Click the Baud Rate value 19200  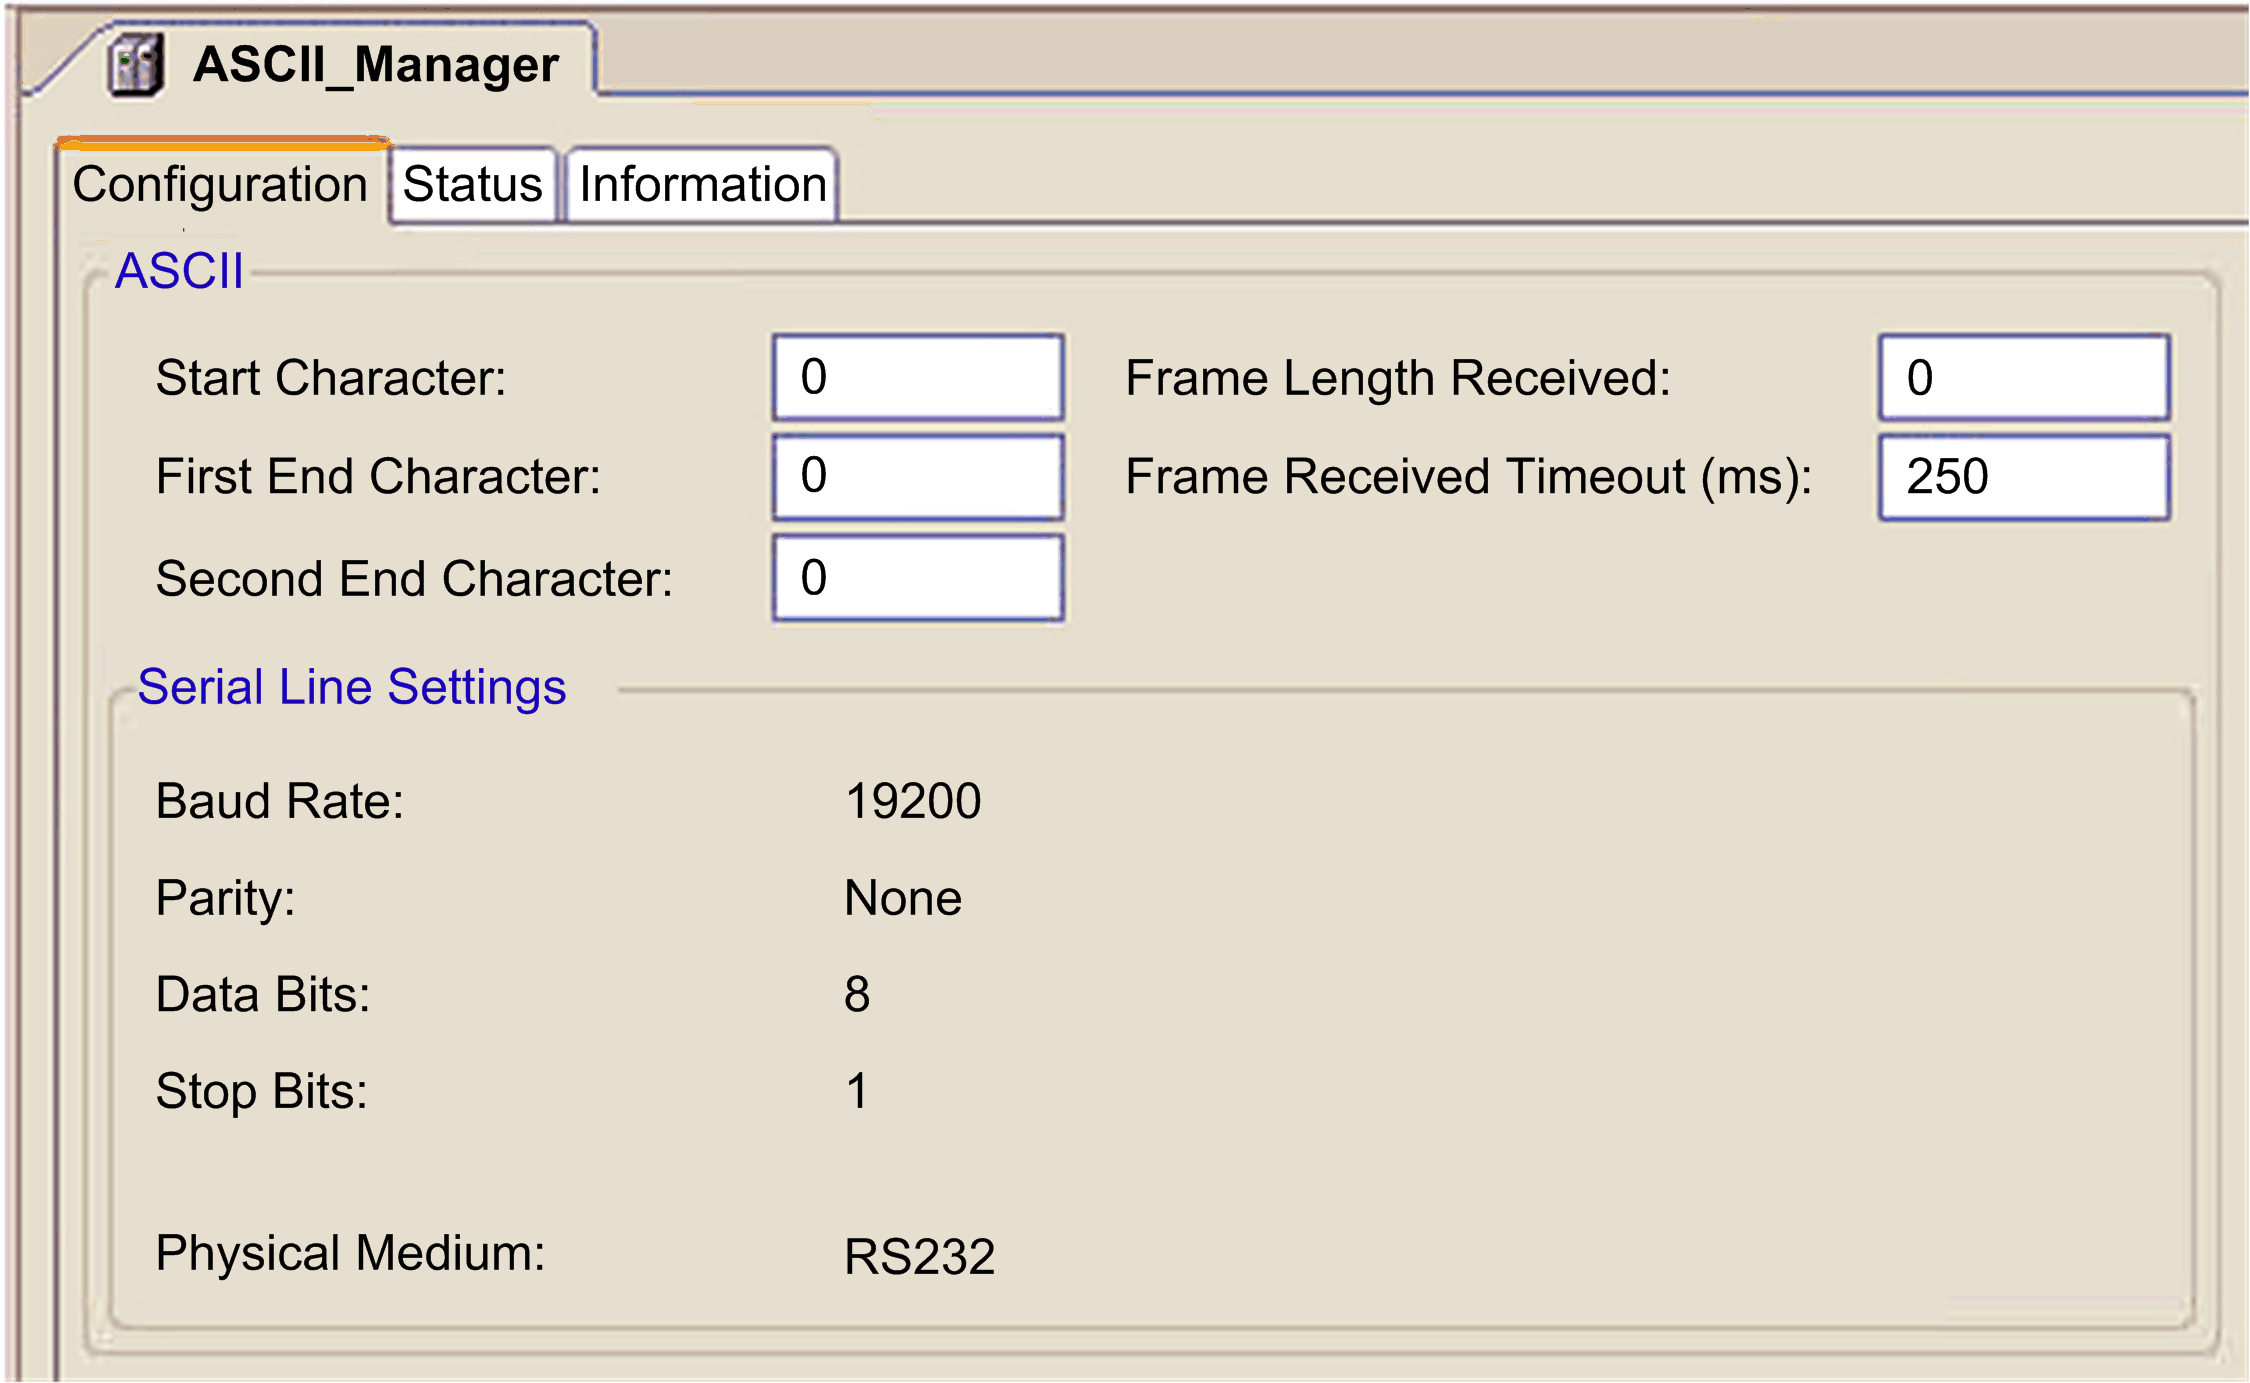tap(912, 801)
